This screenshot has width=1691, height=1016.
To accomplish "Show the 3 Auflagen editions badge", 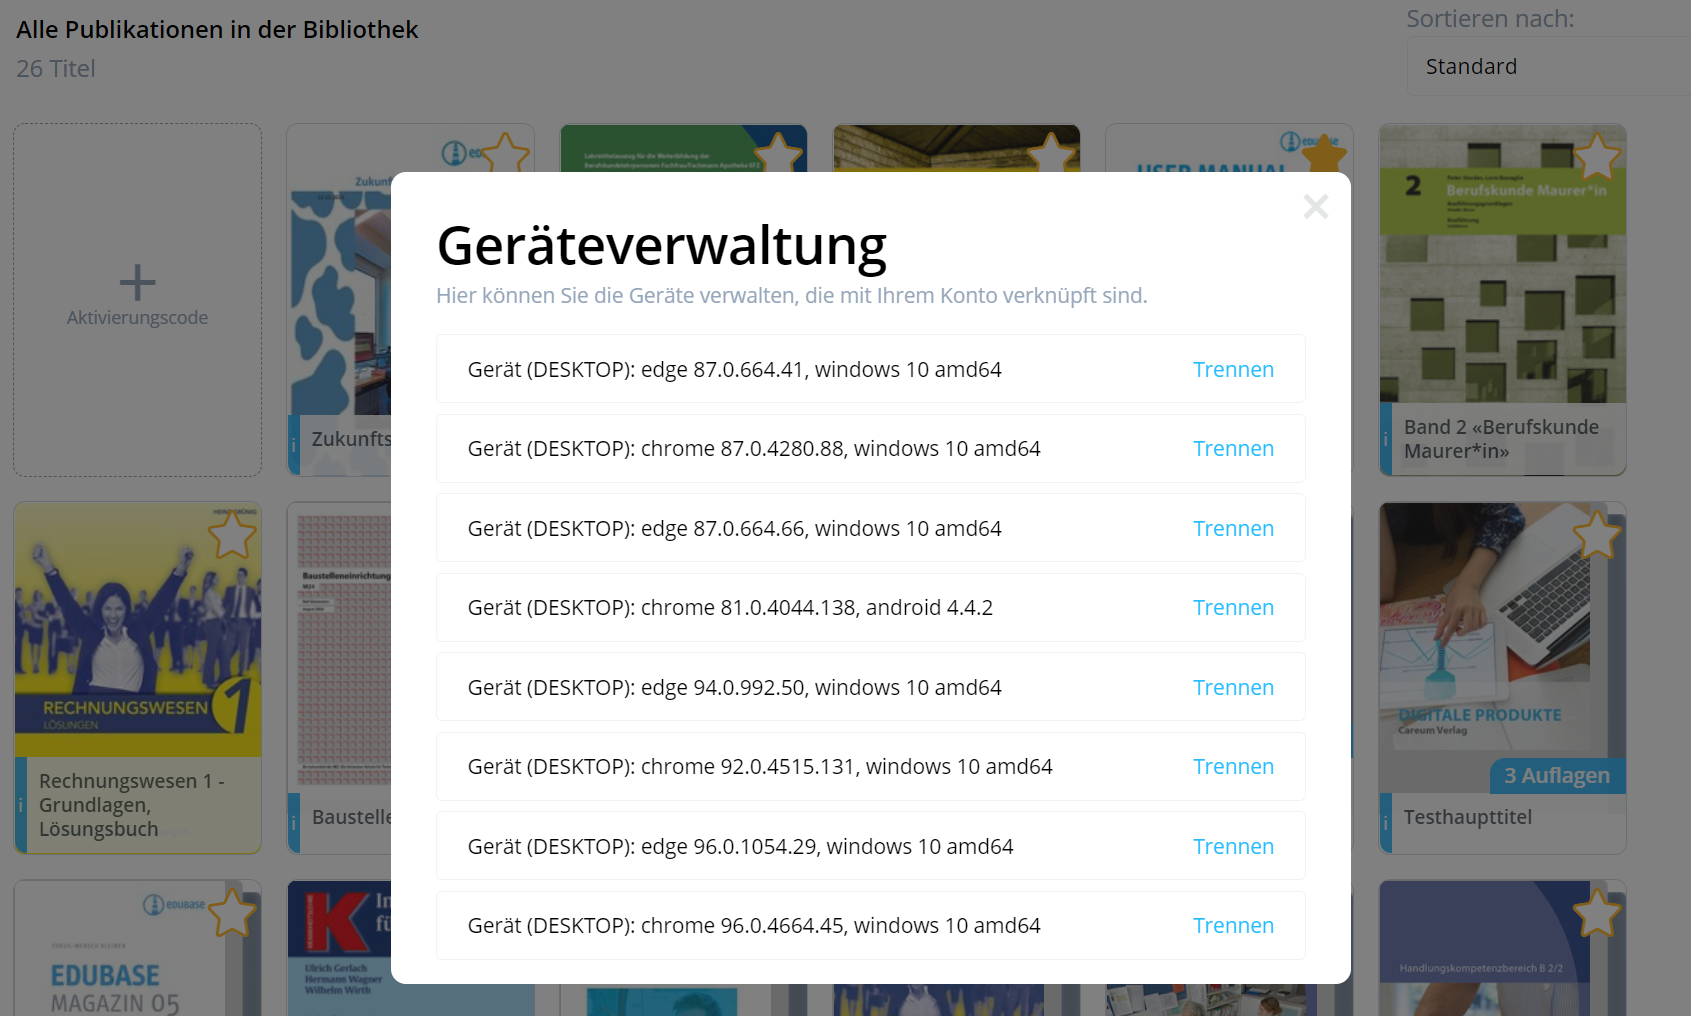I will [1557, 776].
